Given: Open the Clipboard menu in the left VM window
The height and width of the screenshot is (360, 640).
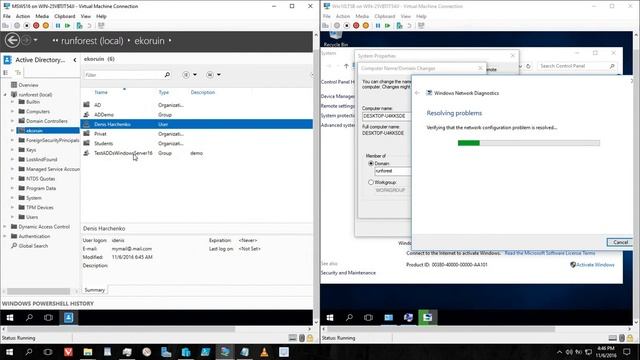Looking at the screenshot, I should [65, 16].
